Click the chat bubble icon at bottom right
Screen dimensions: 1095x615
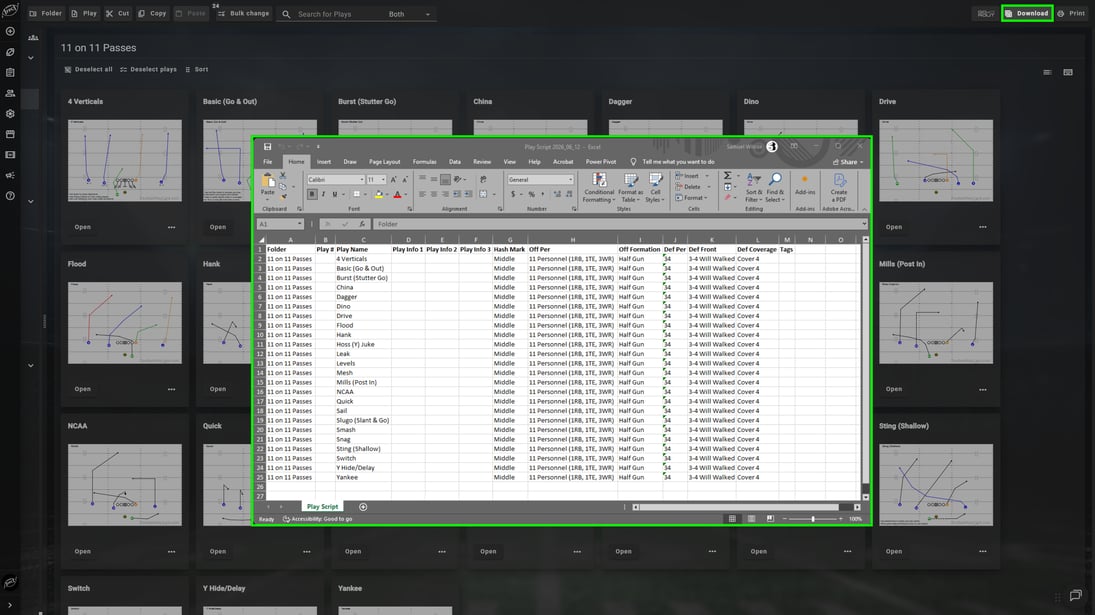pos(1075,595)
